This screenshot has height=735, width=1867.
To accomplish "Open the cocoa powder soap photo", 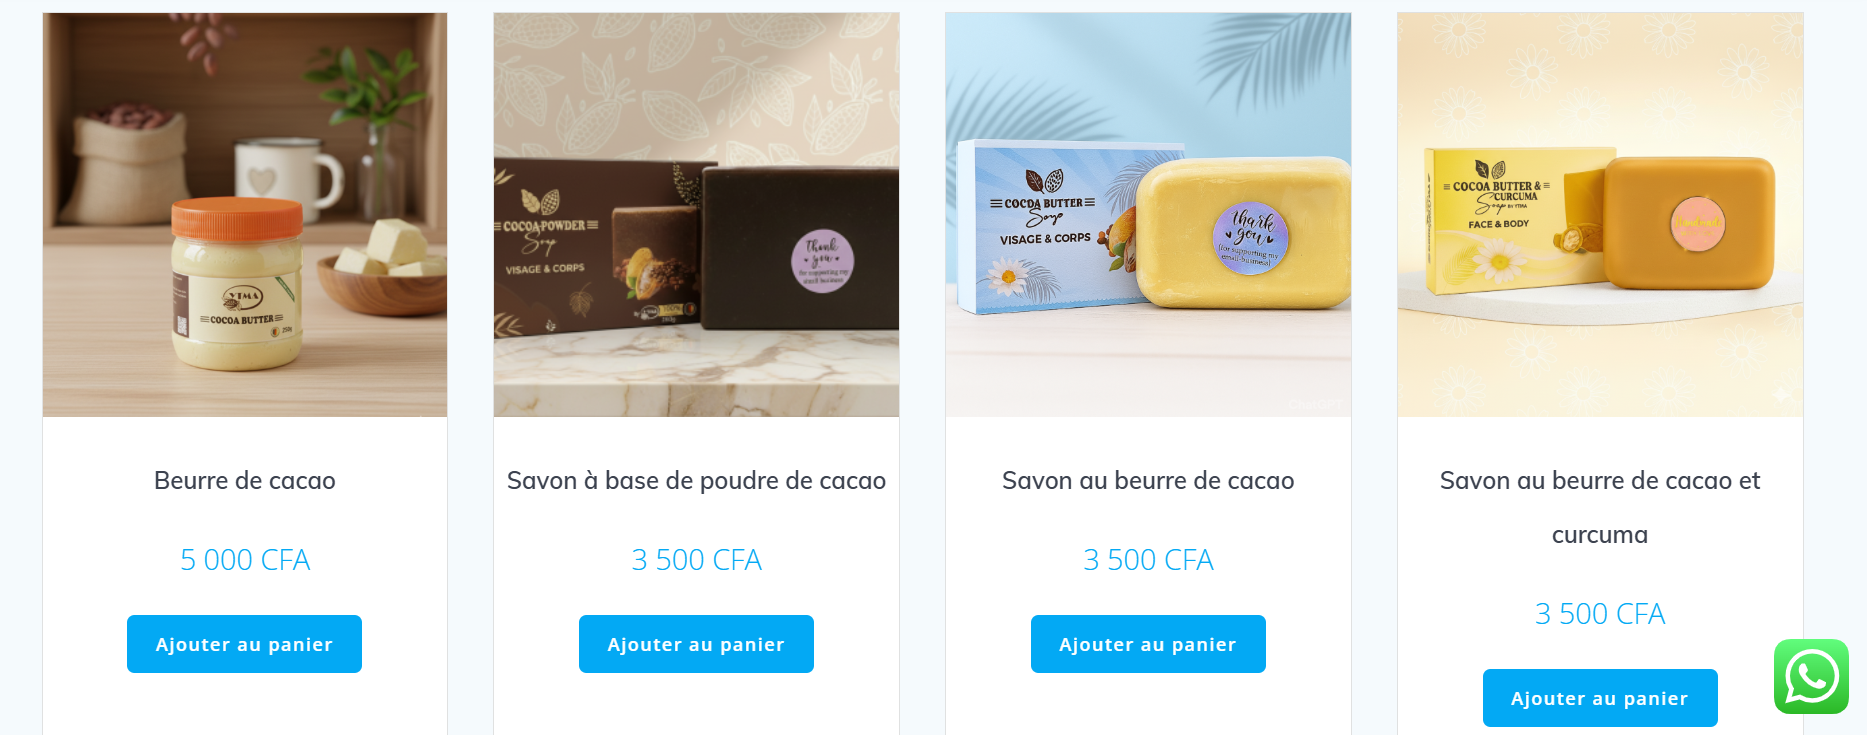I will pyautogui.click(x=696, y=215).
